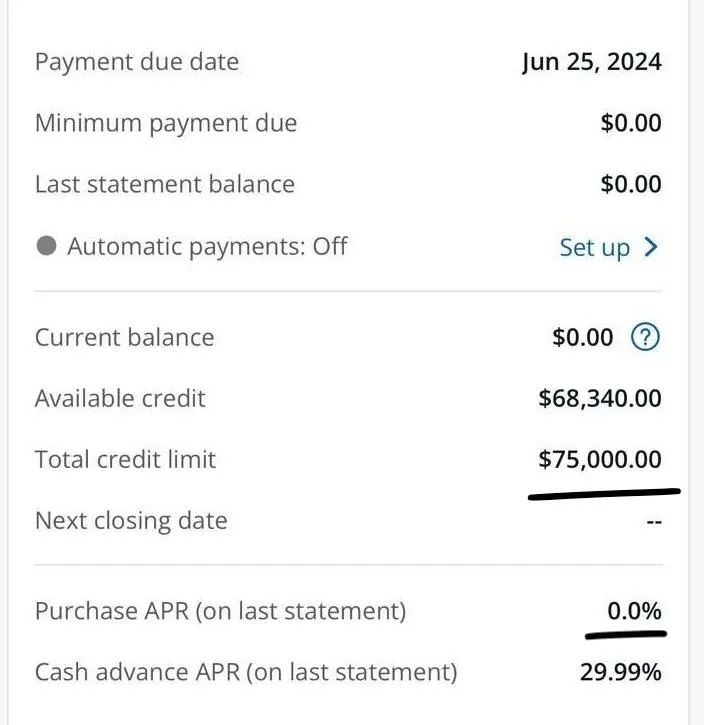704x725 pixels.
Task: Select the Automatic payments: Off label
Action: 207,246
